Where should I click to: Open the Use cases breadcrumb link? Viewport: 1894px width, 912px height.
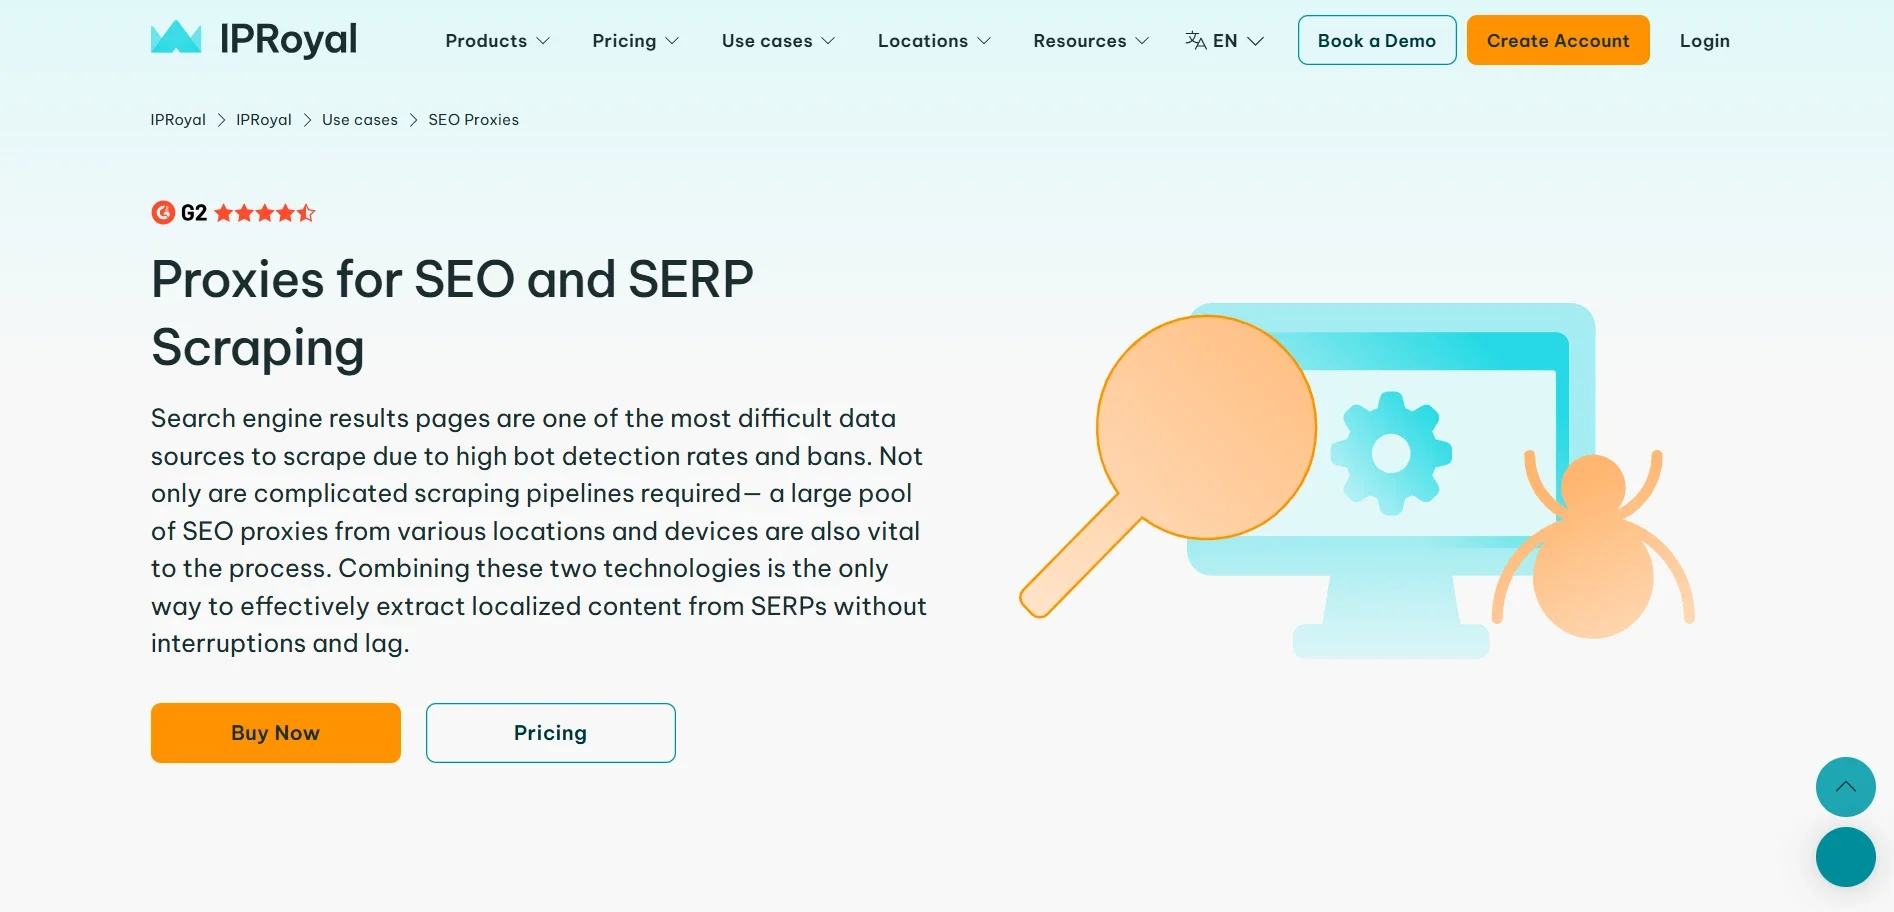click(x=360, y=120)
